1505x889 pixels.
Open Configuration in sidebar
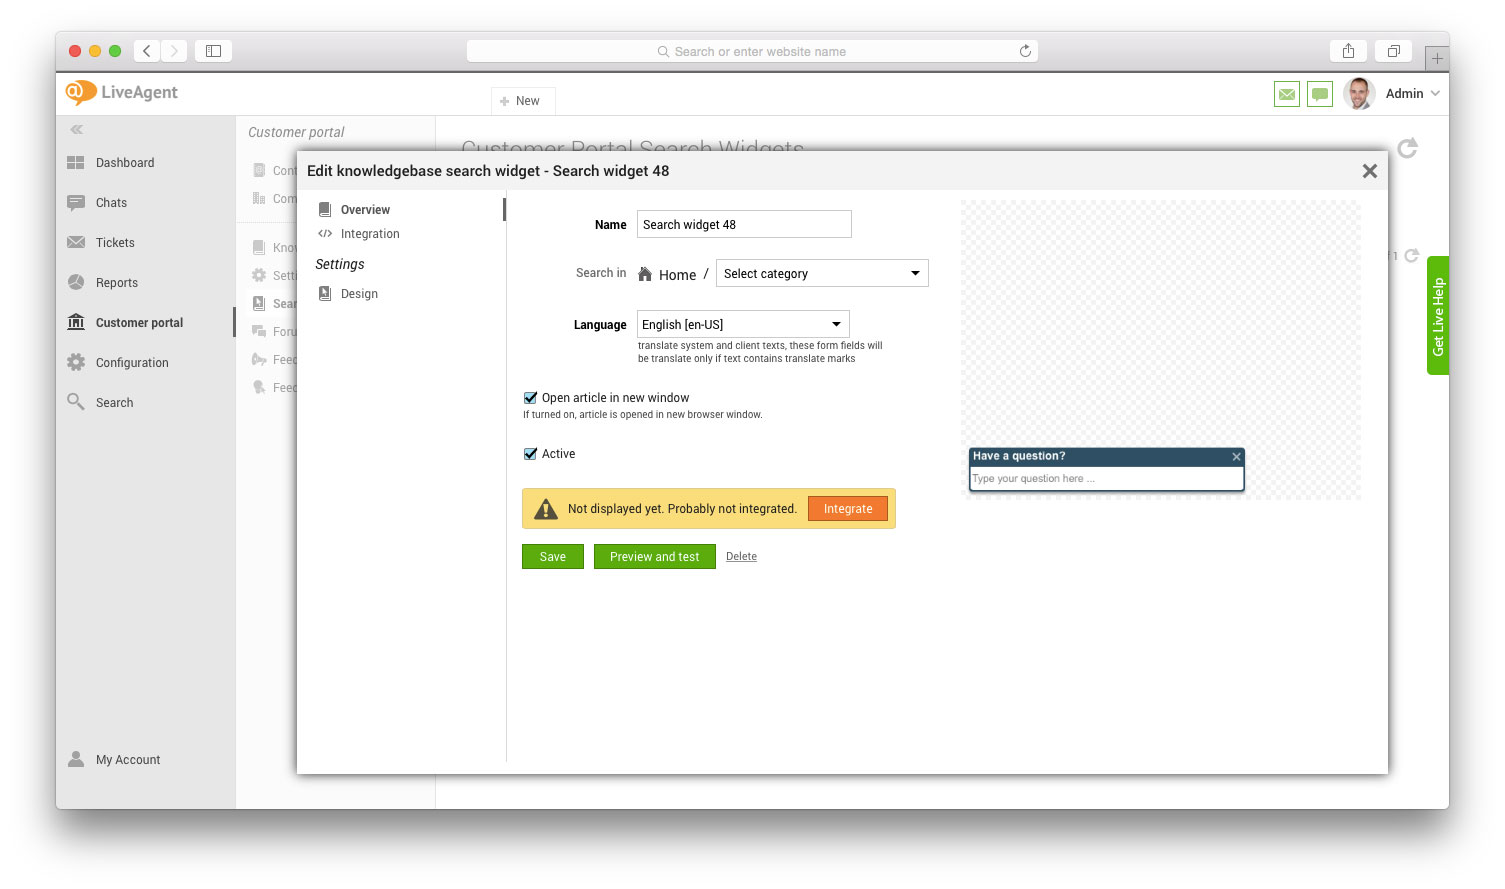pos(132,363)
